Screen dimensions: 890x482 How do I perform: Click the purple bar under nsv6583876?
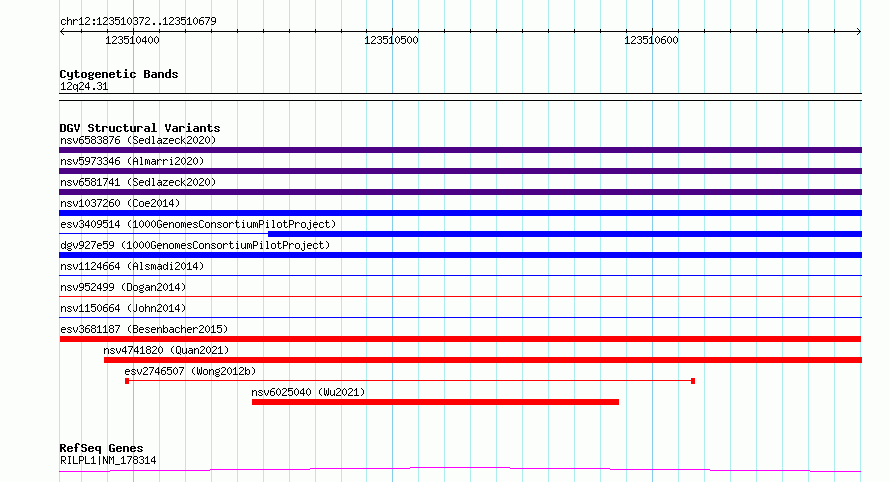pyautogui.click(x=460, y=150)
